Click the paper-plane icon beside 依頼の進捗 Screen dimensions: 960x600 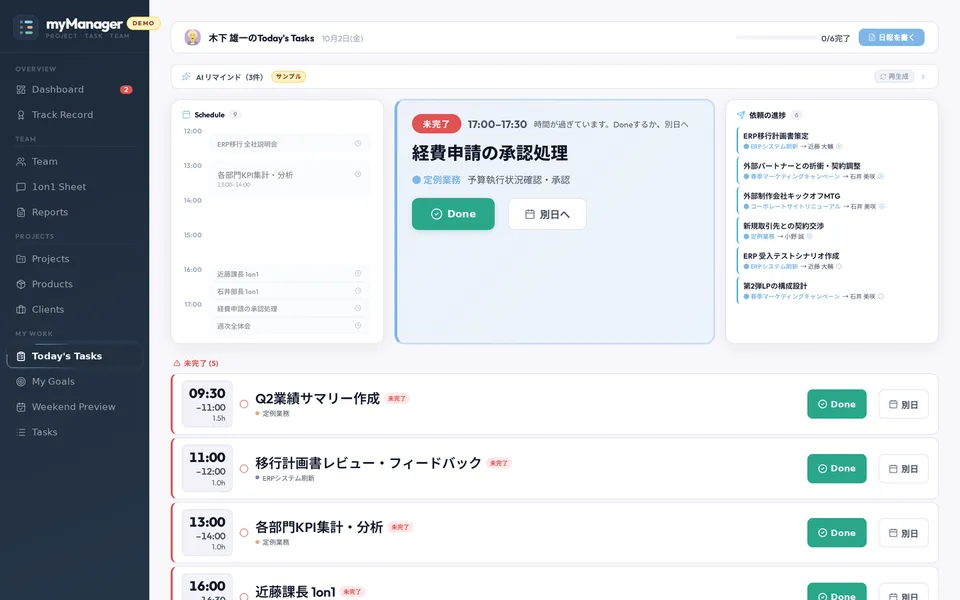[741, 115]
